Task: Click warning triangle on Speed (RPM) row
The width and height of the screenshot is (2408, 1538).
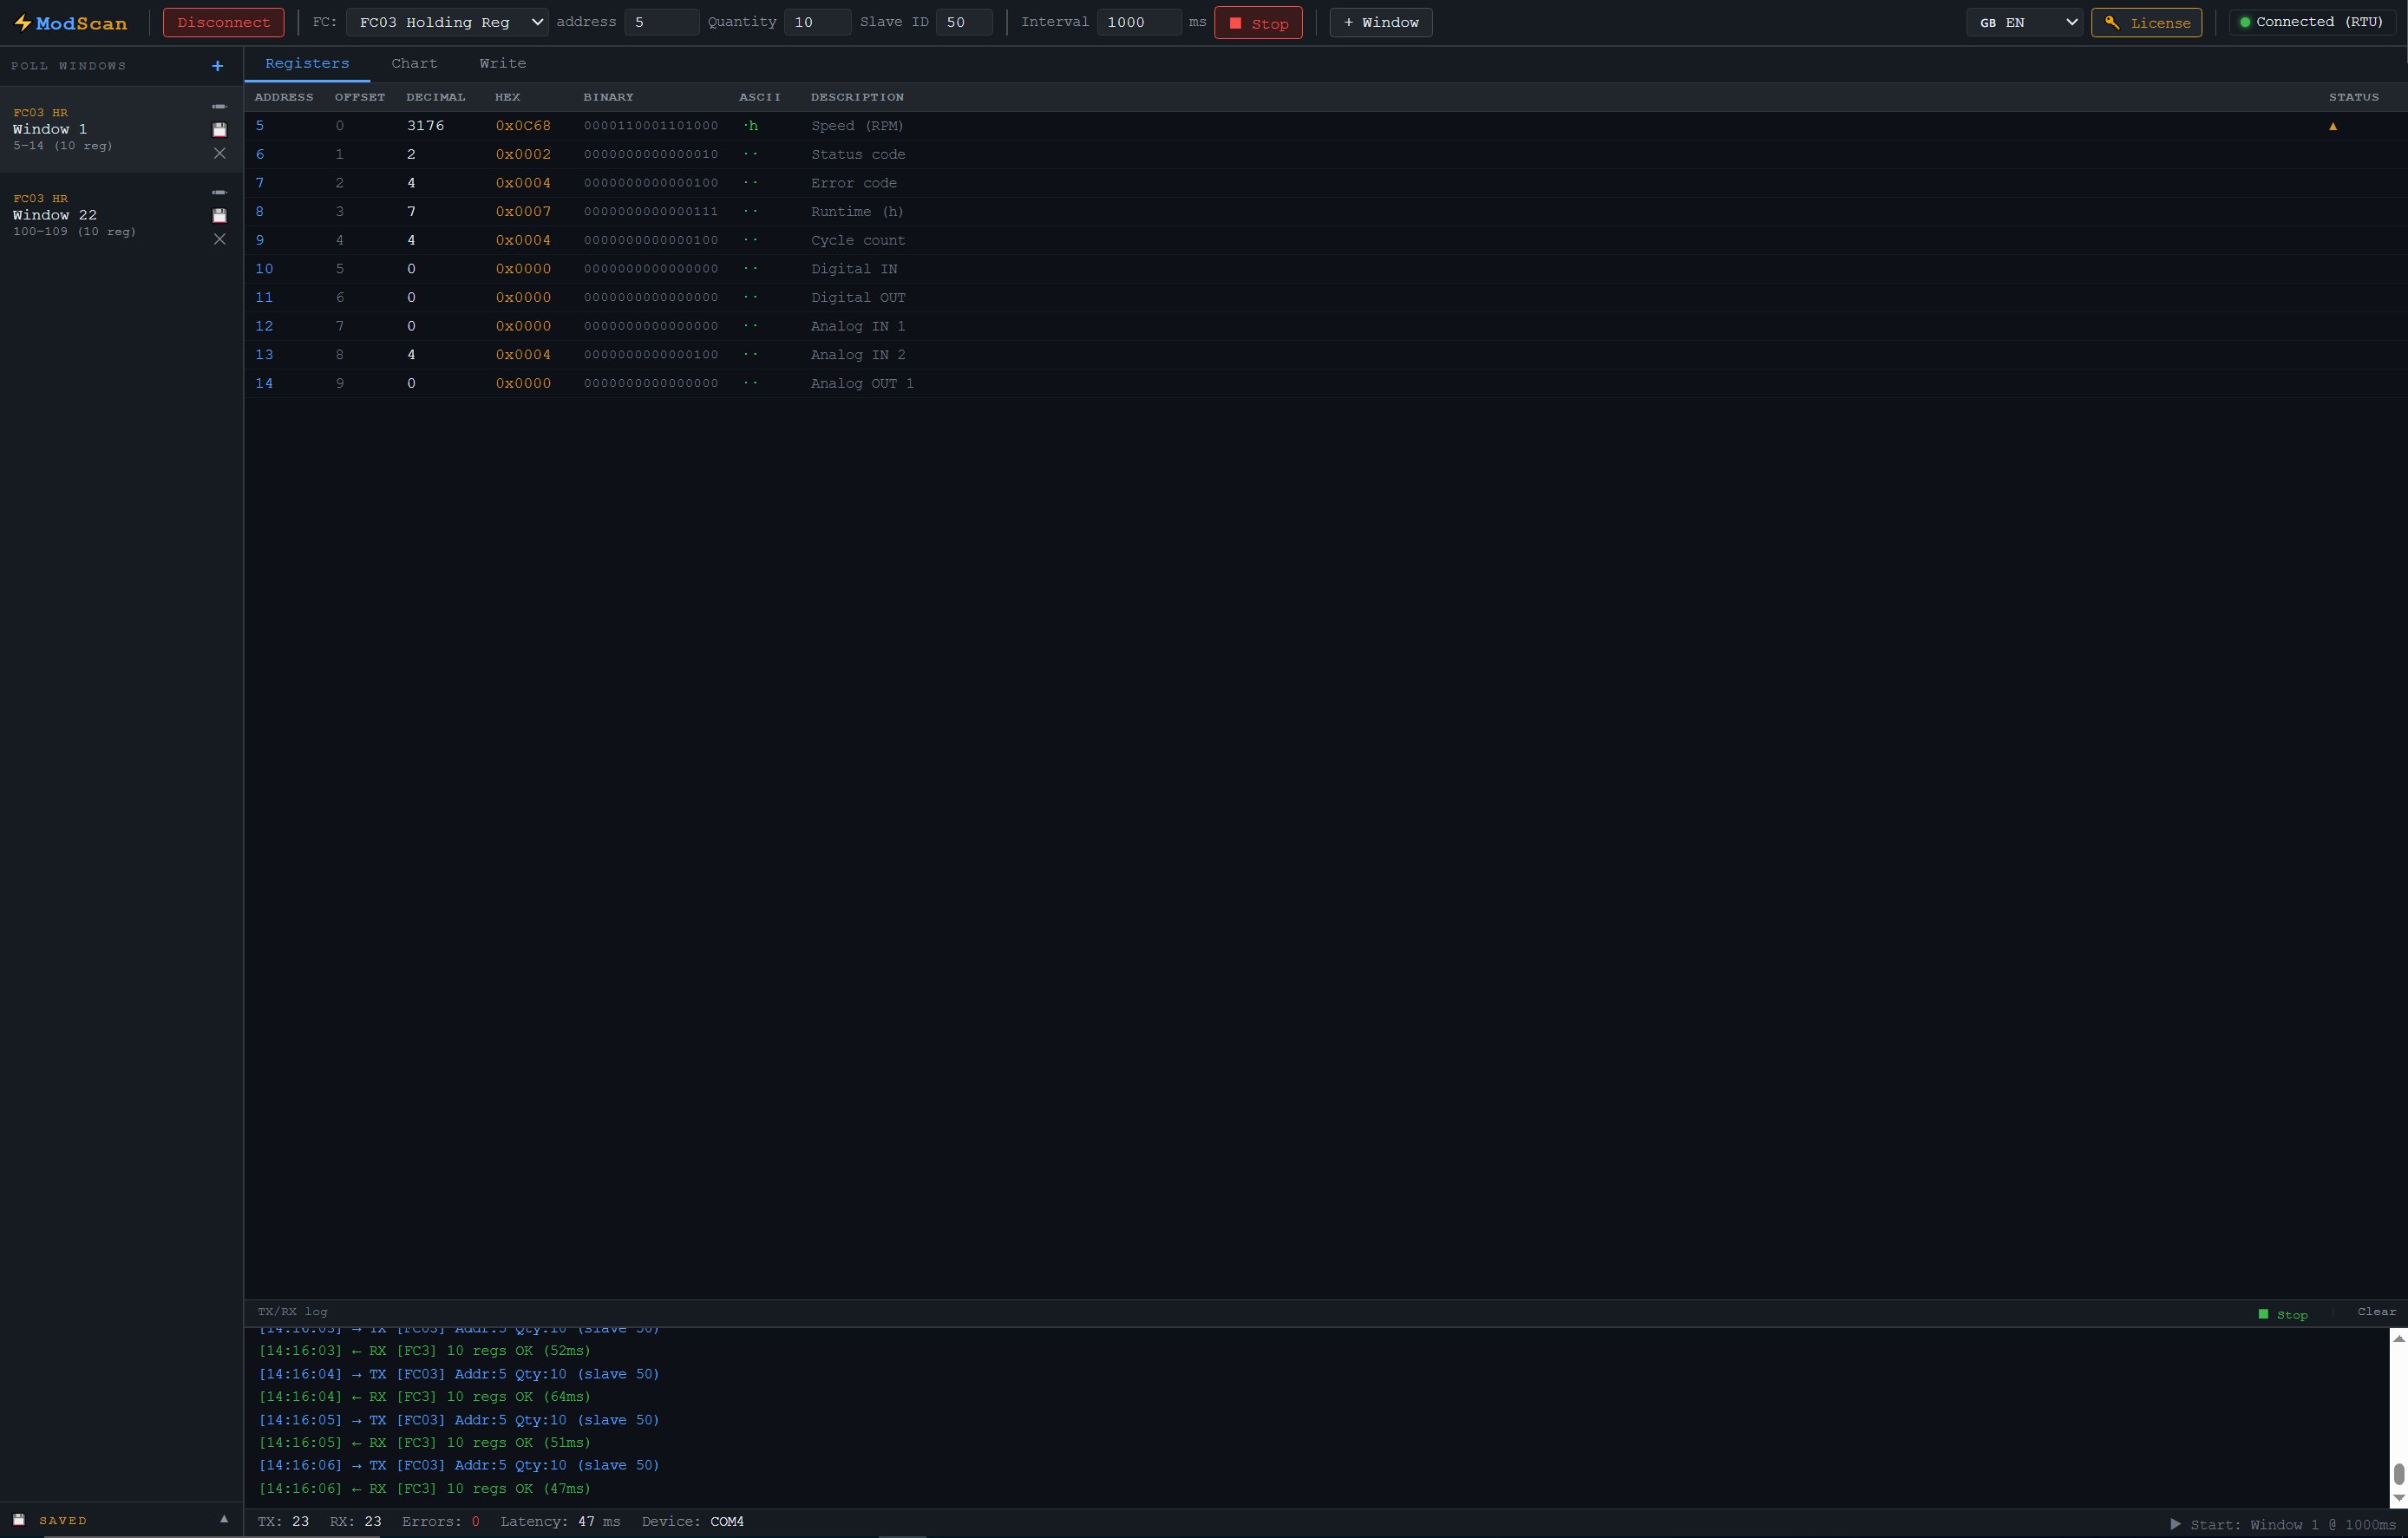Action: 2332,126
